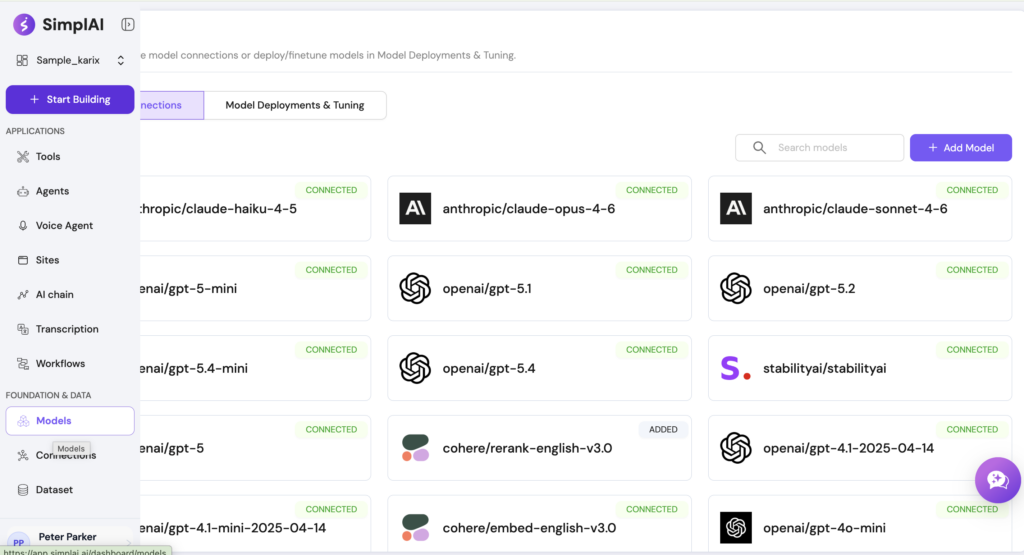Switch to Model Deployments & Tuning tab

[295, 105]
